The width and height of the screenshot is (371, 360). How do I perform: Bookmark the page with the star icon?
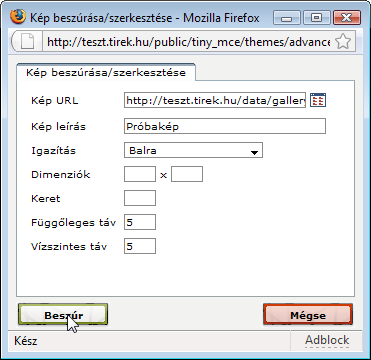pyautogui.click(x=343, y=42)
